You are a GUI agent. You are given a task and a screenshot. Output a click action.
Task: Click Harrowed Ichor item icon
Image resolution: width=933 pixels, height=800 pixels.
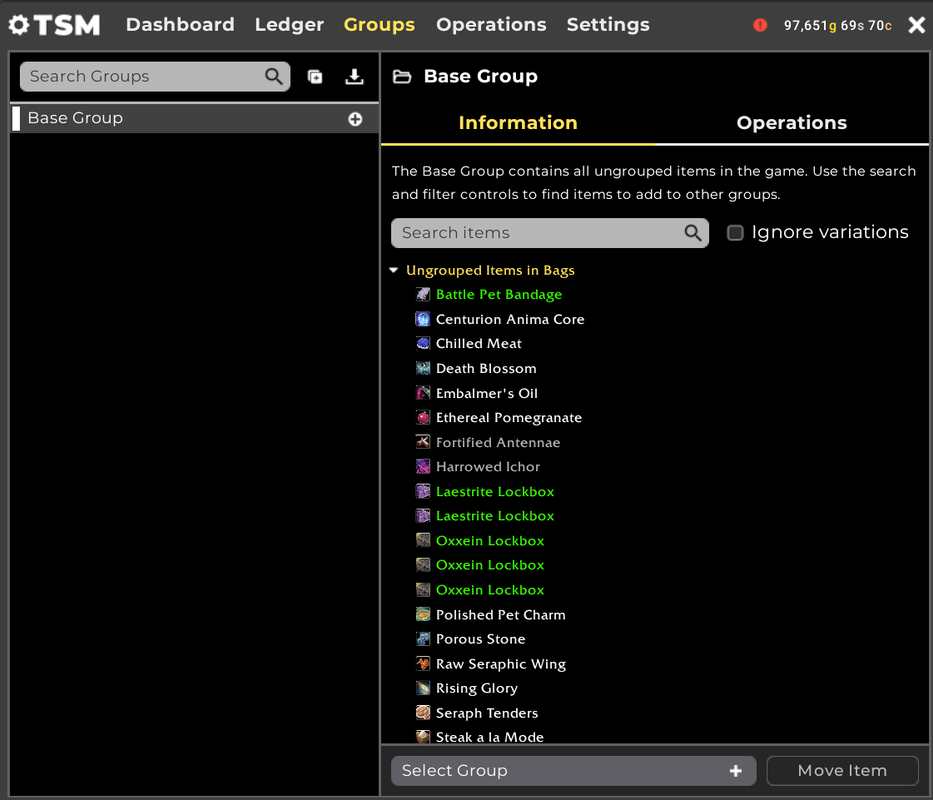point(423,467)
